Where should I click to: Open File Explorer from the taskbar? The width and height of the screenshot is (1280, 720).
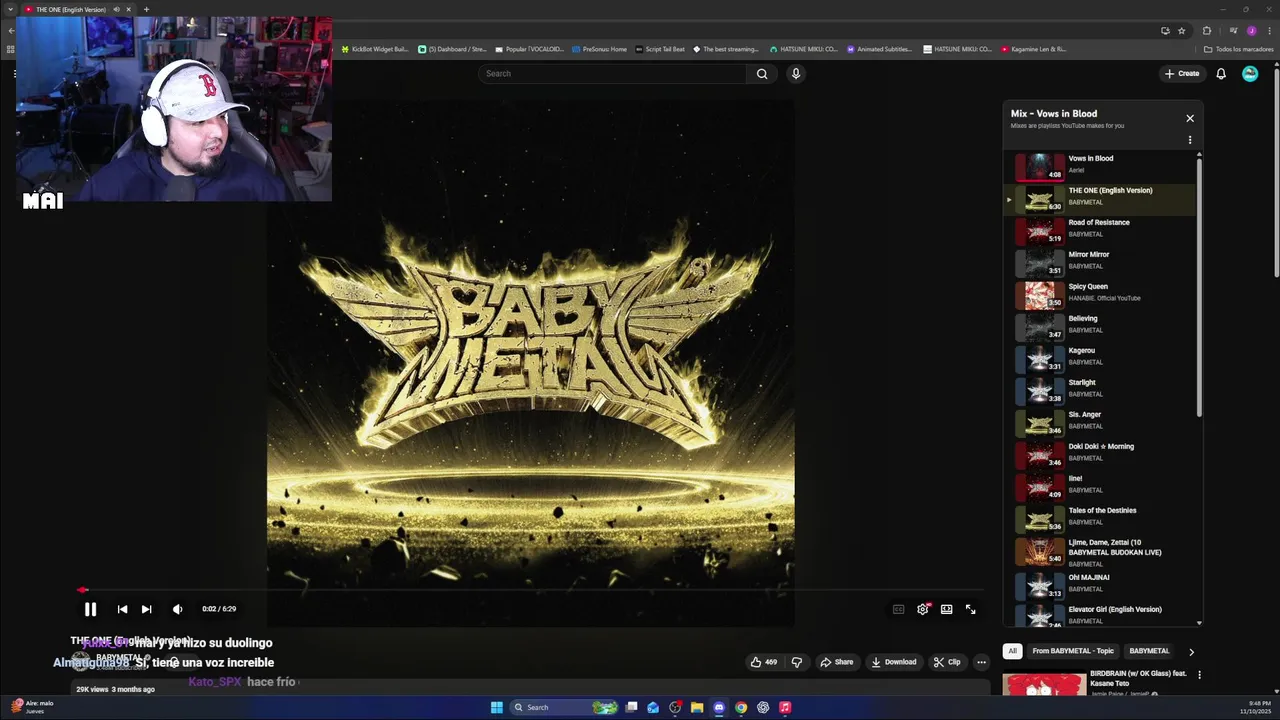click(x=697, y=707)
